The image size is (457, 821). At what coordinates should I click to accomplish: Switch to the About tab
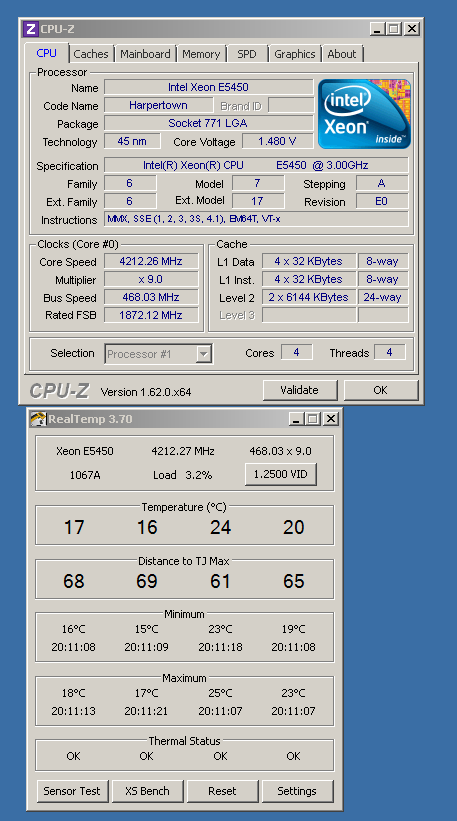coord(342,54)
